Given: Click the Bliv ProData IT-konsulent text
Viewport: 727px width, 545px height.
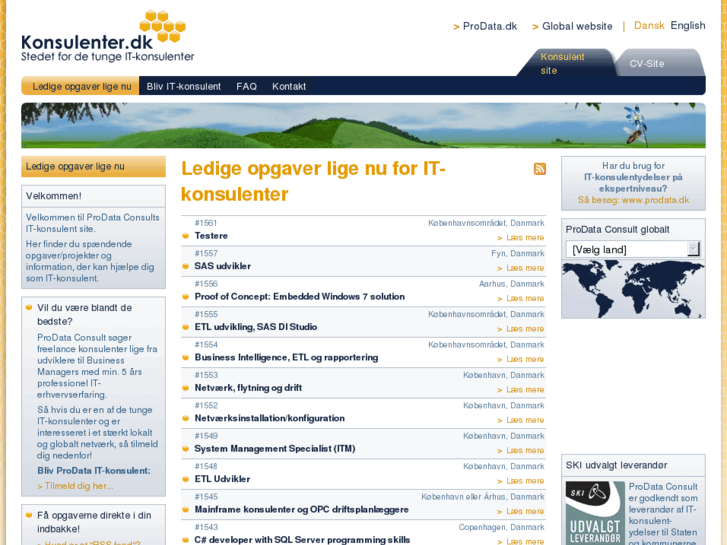Looking at the screenshot, I should point(94,471).
